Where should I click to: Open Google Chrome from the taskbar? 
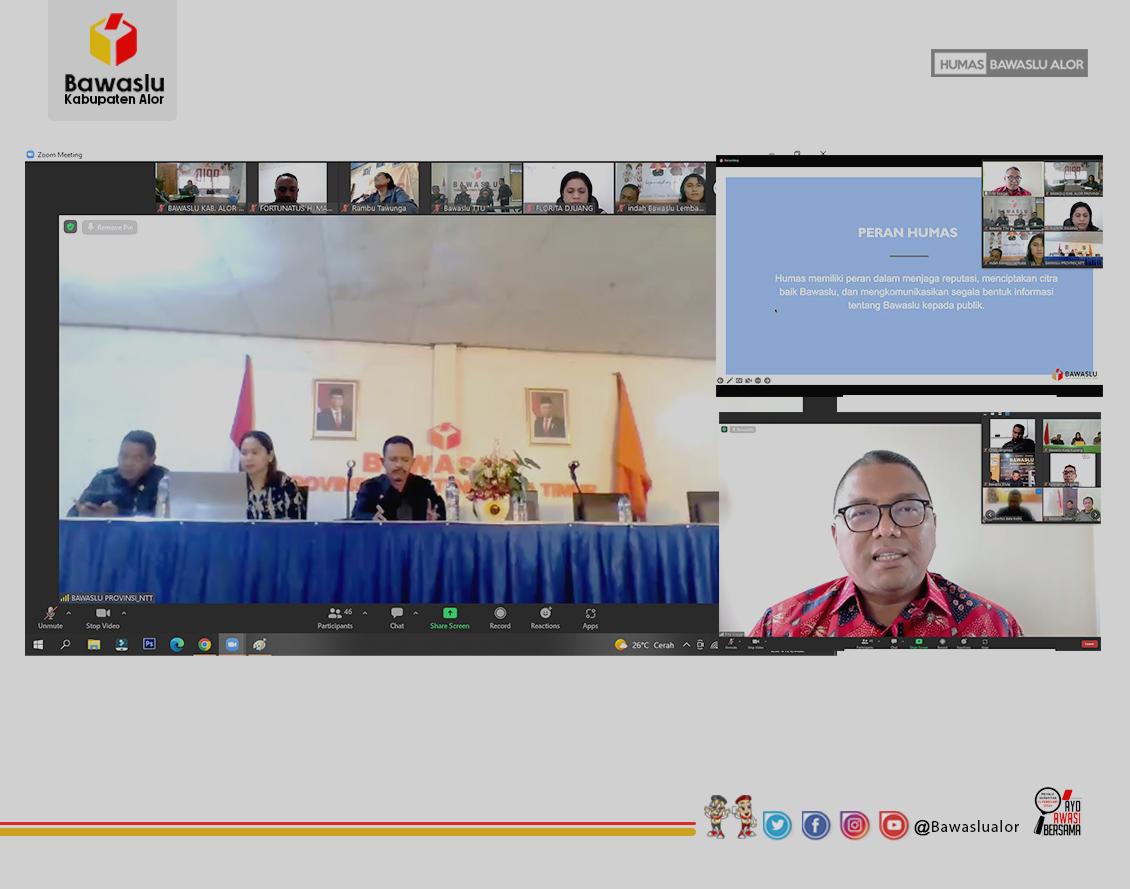click(205, 644)
